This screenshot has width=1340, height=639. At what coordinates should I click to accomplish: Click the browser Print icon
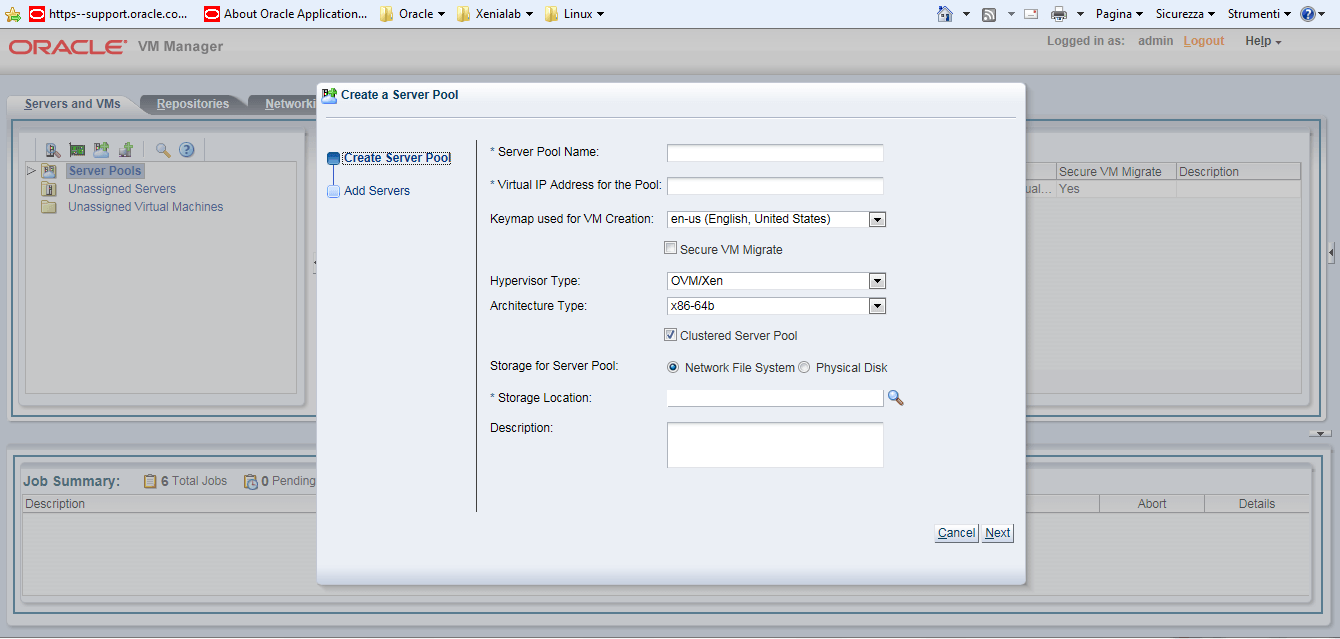(x=1059, y=14)
